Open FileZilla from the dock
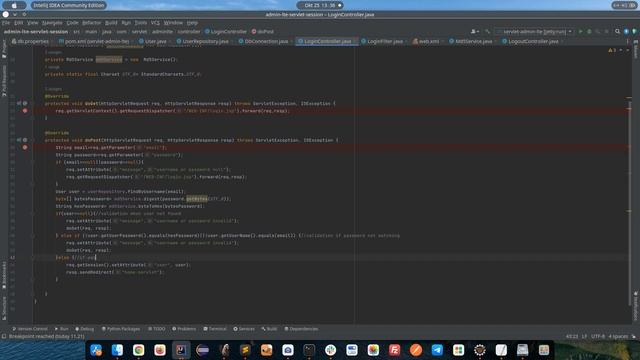 pyautogui.click(x=394, y=350)
